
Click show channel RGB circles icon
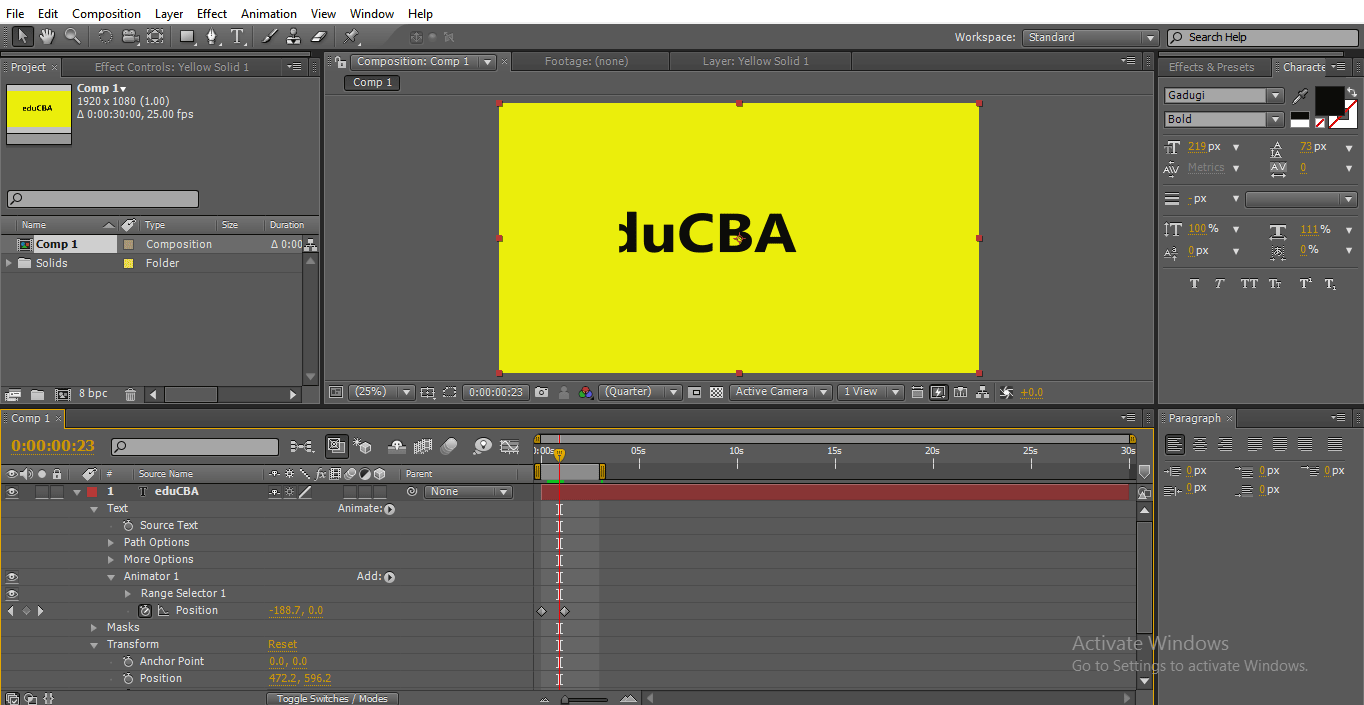point(586,392)
